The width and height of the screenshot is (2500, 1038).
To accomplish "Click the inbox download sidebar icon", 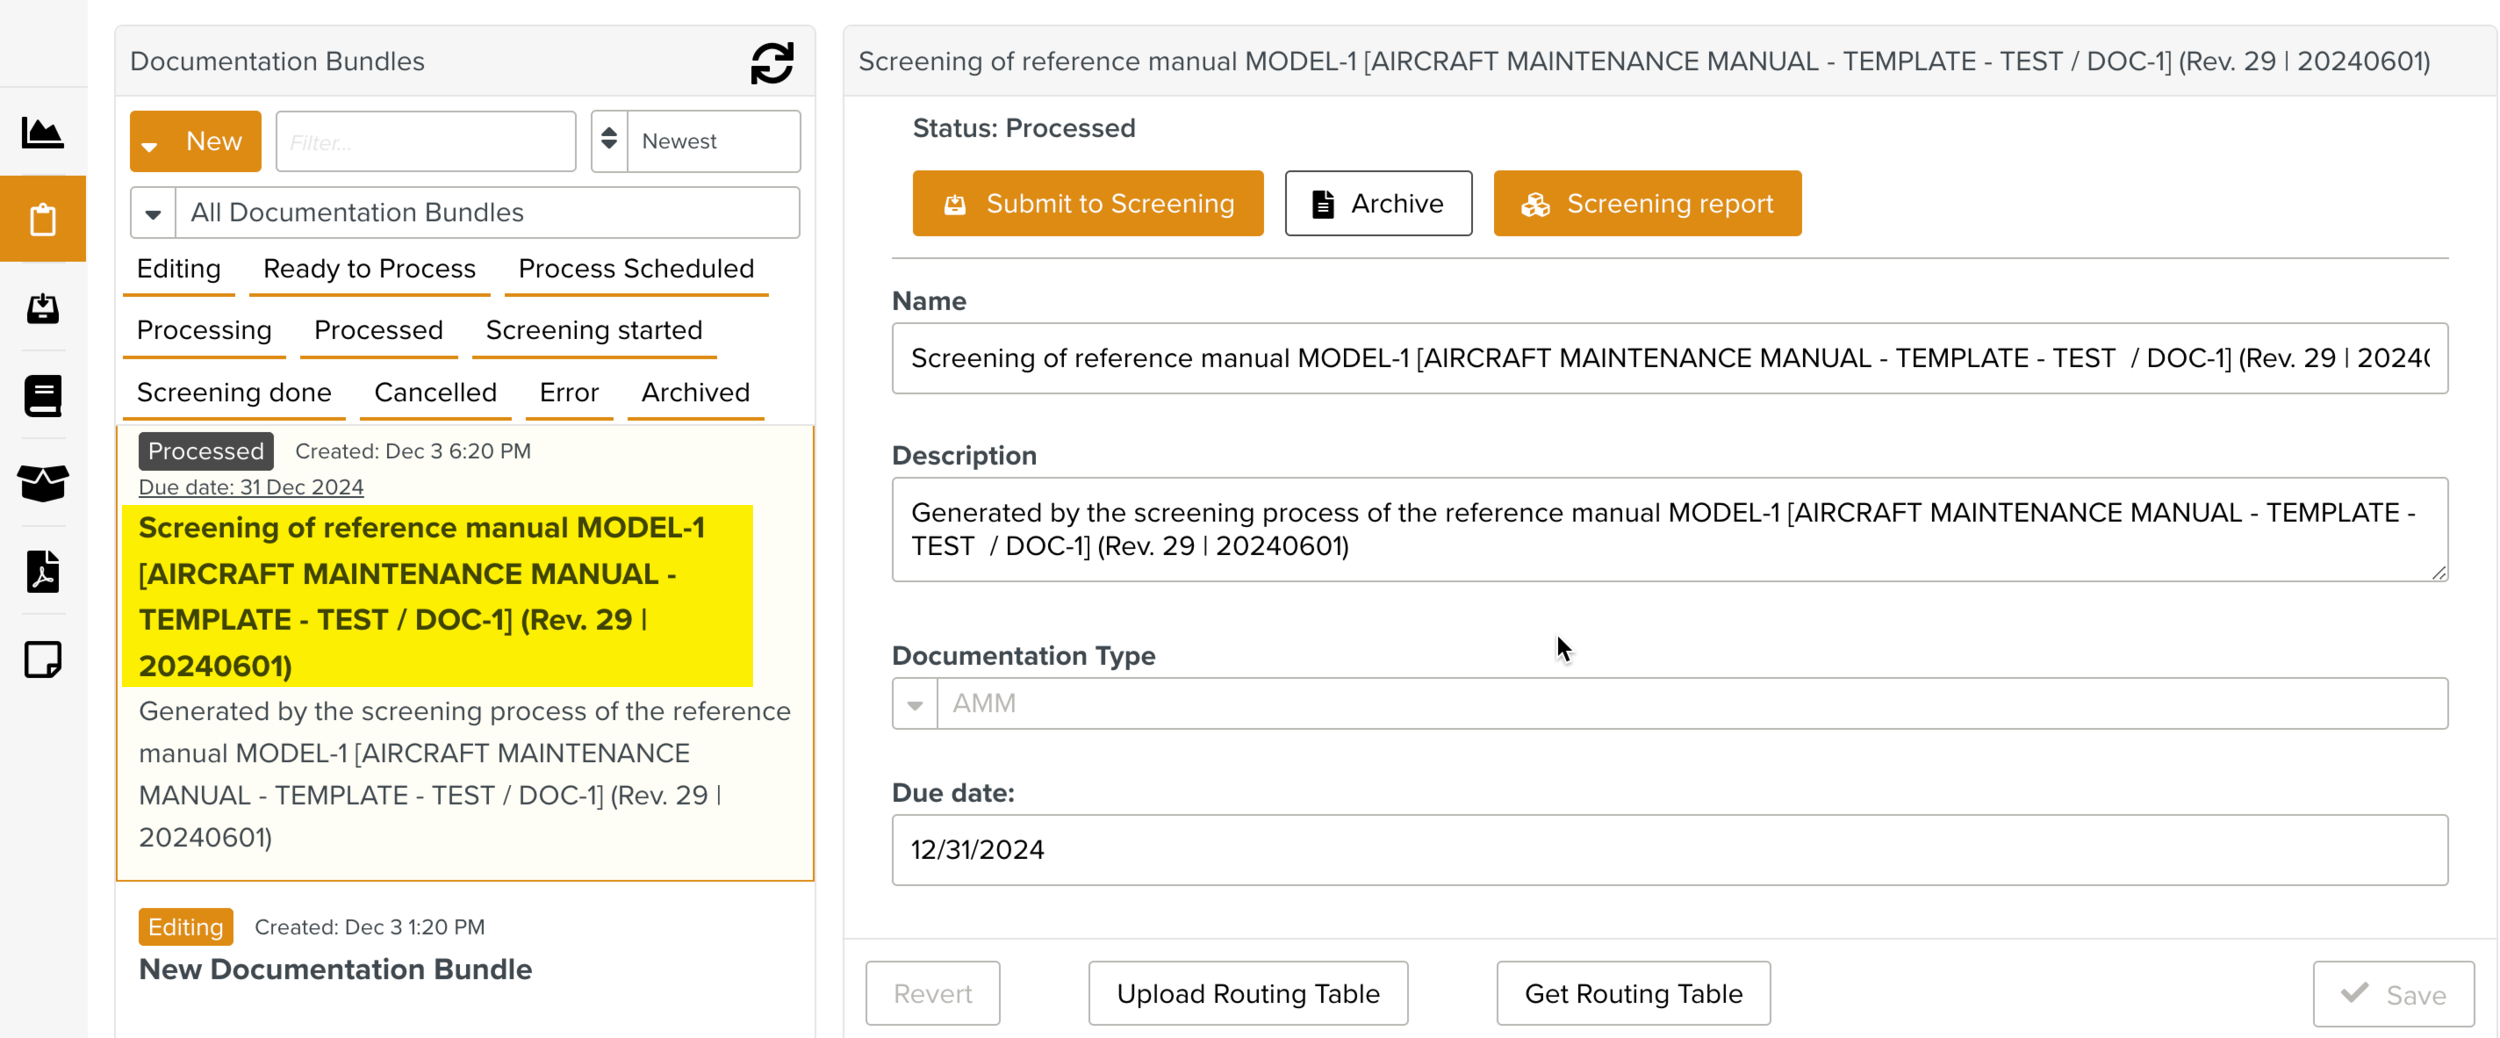I will [x=42, y=308].
